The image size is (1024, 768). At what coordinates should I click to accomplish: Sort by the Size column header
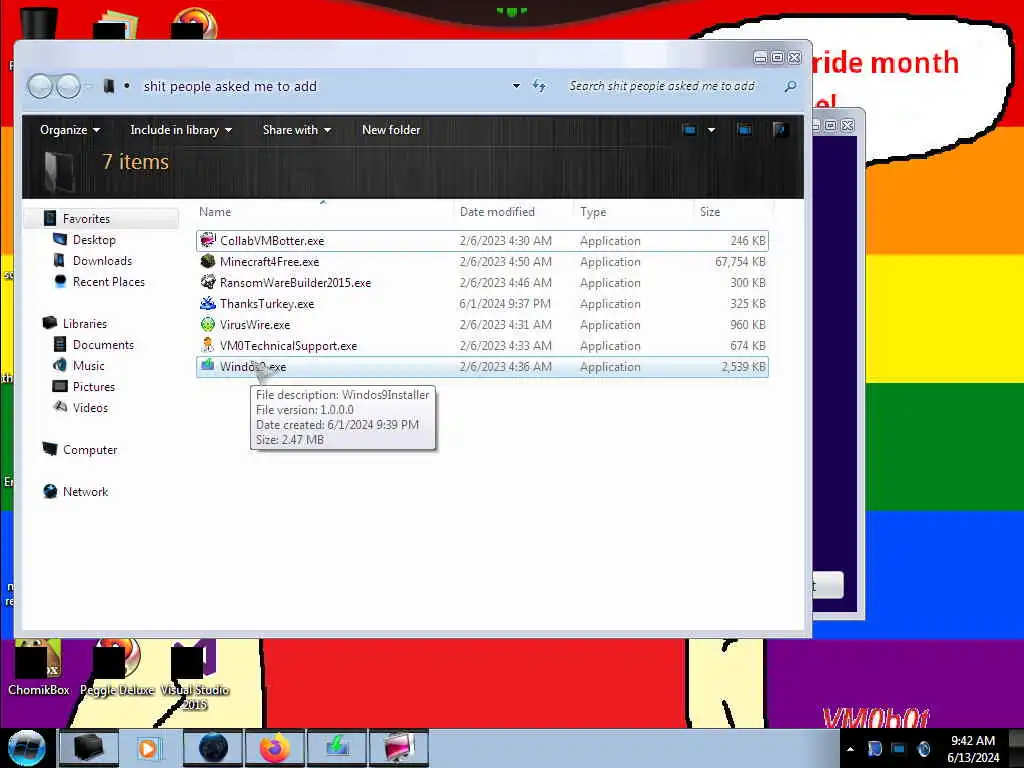(732, 212)
